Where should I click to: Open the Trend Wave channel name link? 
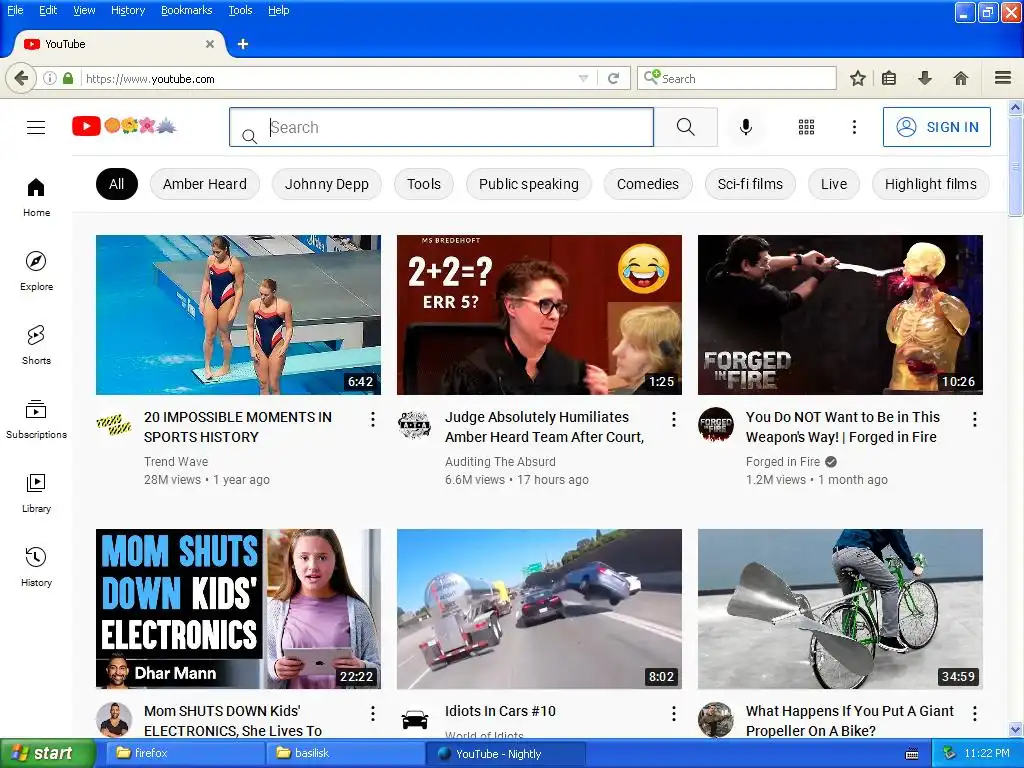pyautogui.click(x=176, y=462)
